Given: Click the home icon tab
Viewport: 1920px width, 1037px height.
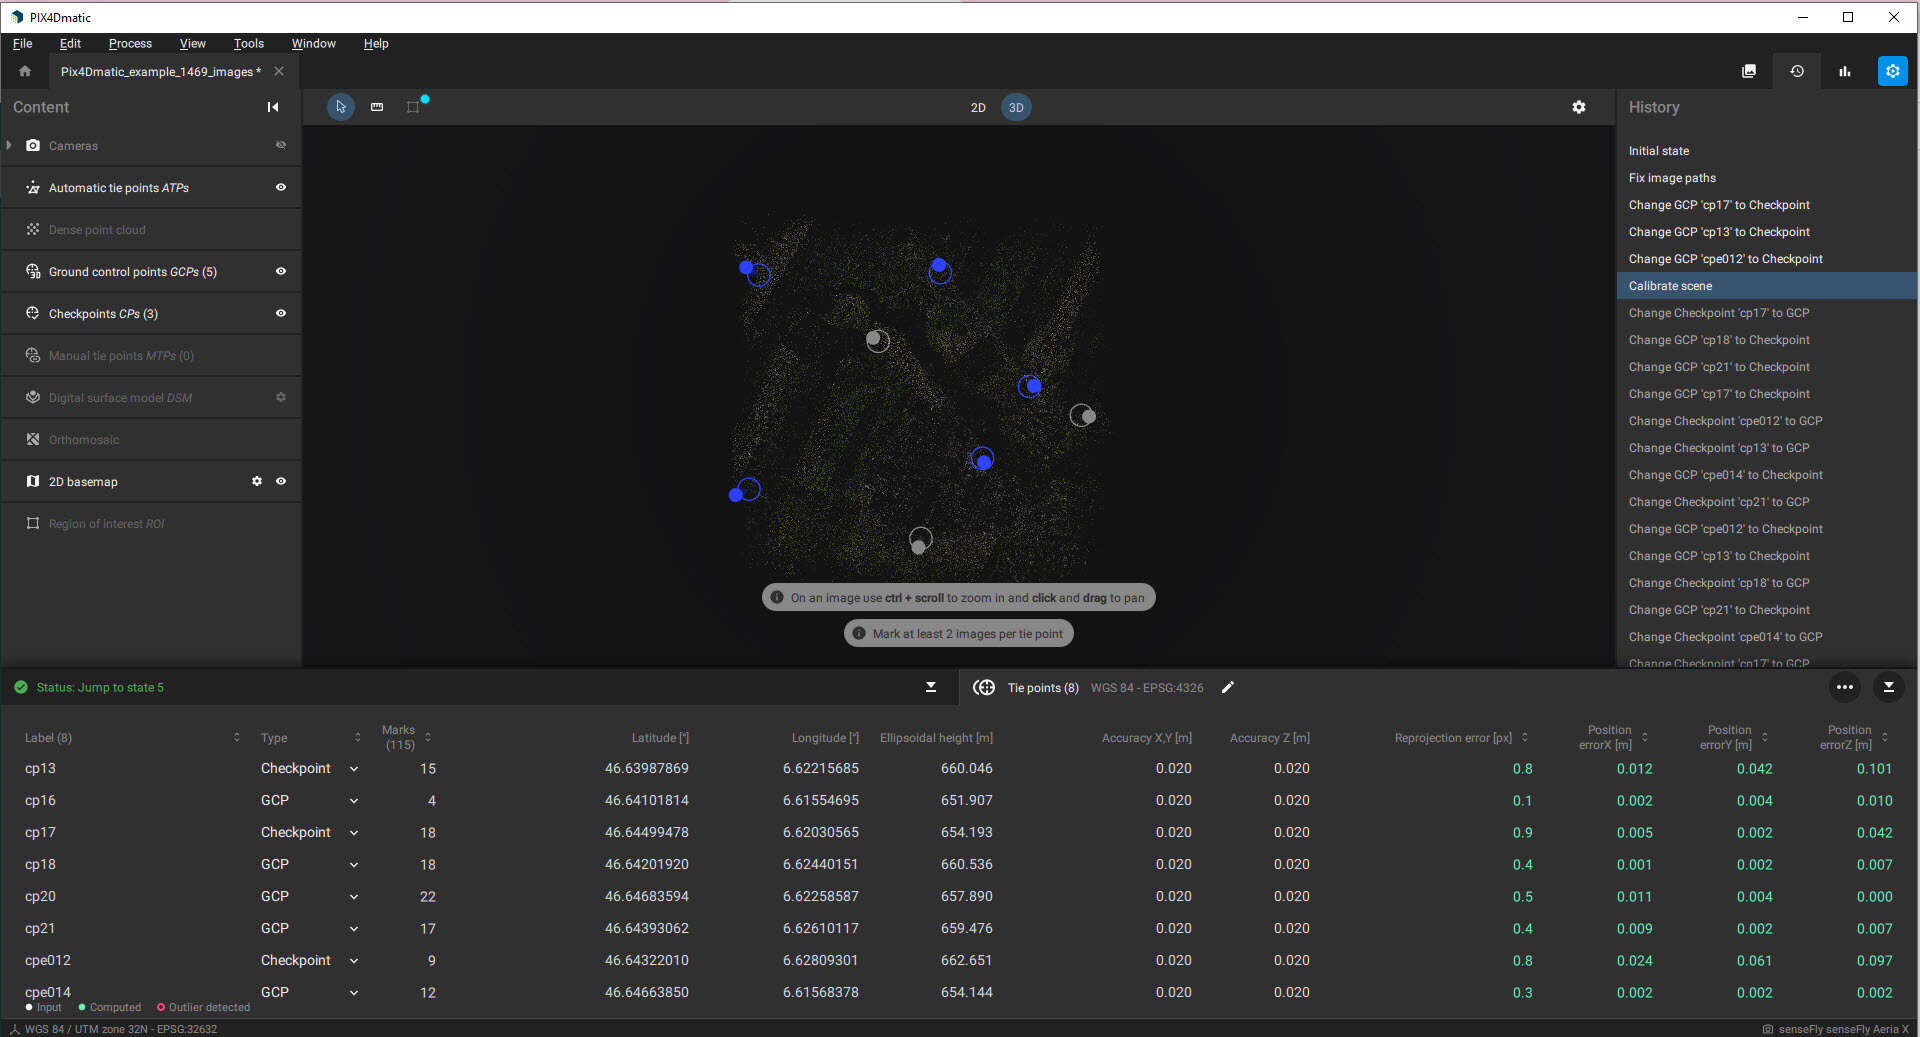Looking at the screenshot, I should [25, 71].
